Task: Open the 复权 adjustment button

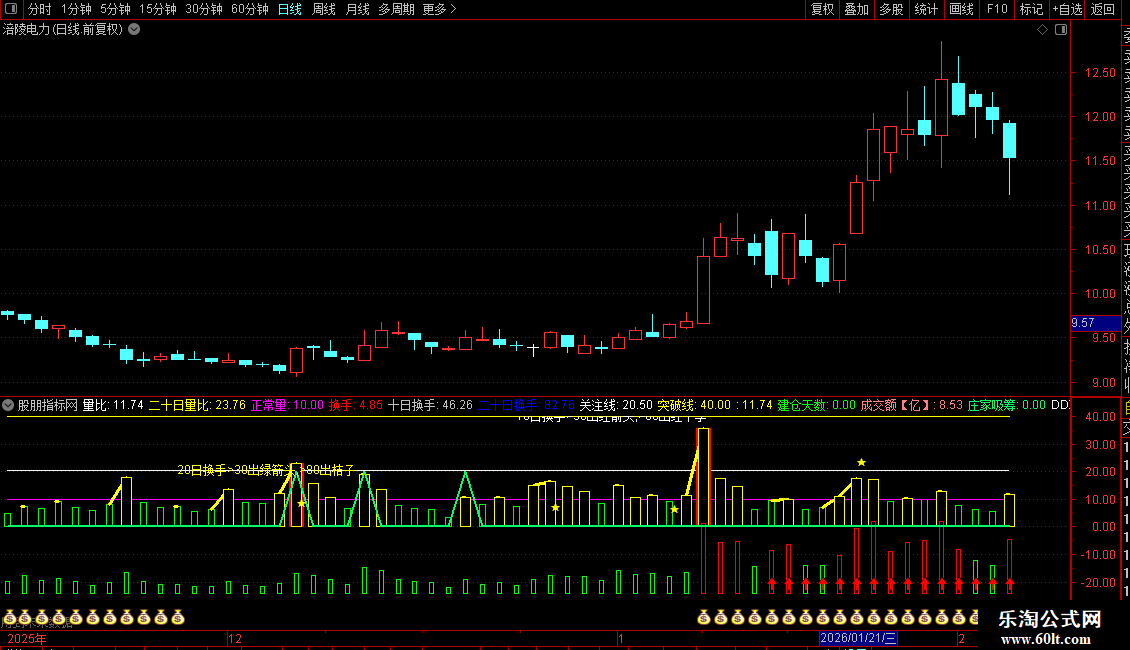Action: click(x=822, y=9)
